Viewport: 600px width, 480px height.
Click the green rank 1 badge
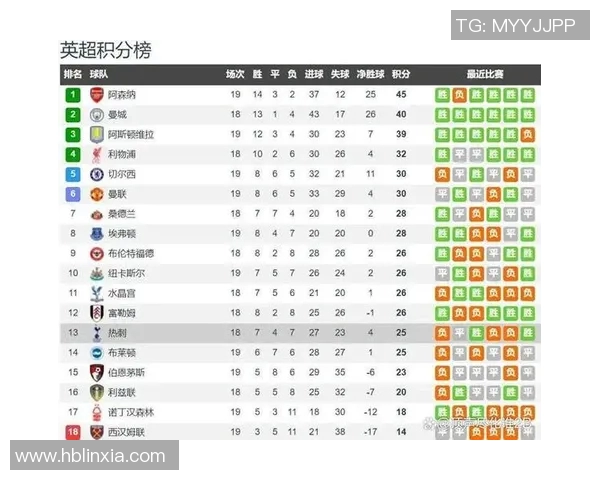[x=73, y=95]
